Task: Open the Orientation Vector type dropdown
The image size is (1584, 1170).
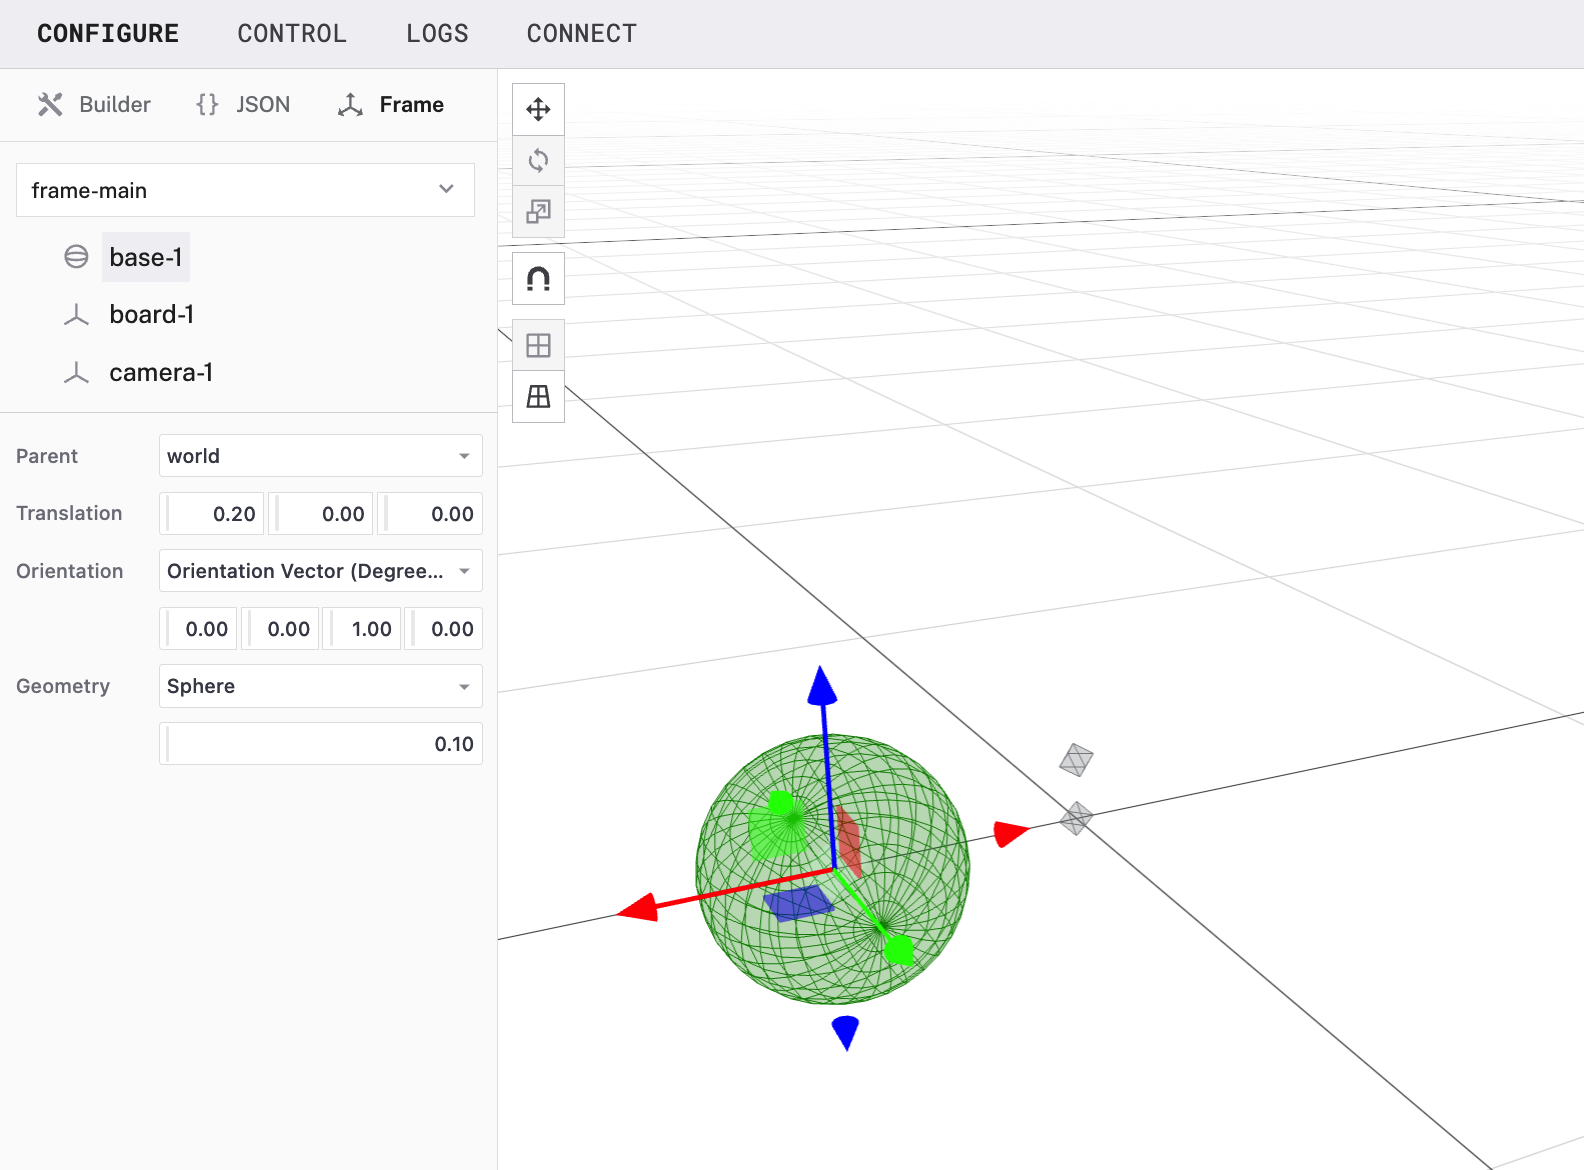Action: [x=320, y=571]
